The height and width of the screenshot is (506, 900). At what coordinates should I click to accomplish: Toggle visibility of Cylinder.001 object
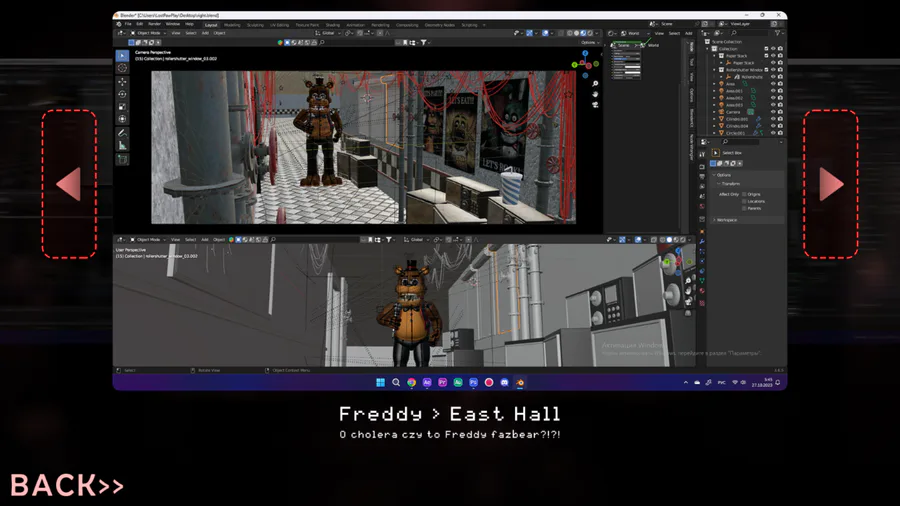[773, 119]
